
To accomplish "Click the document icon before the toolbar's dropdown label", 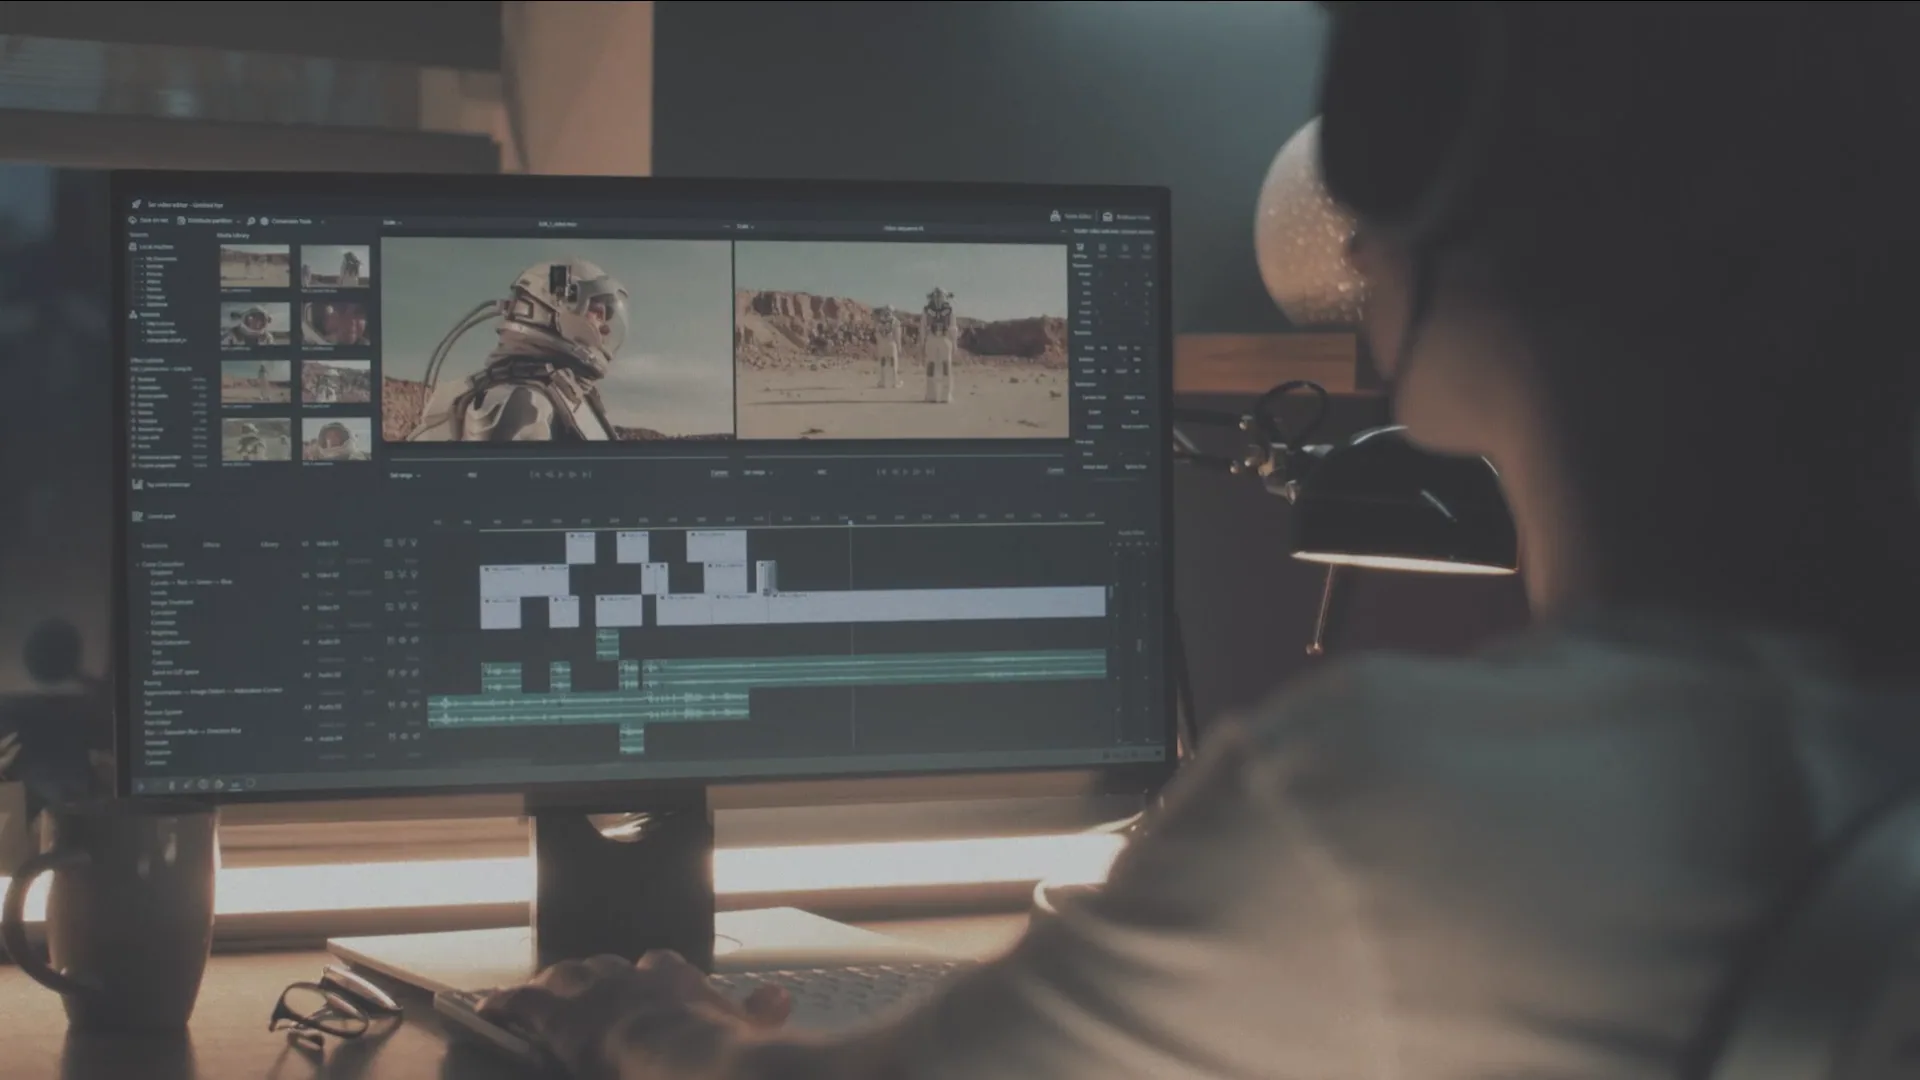I will pyautogui.click(x=181, y=220).
